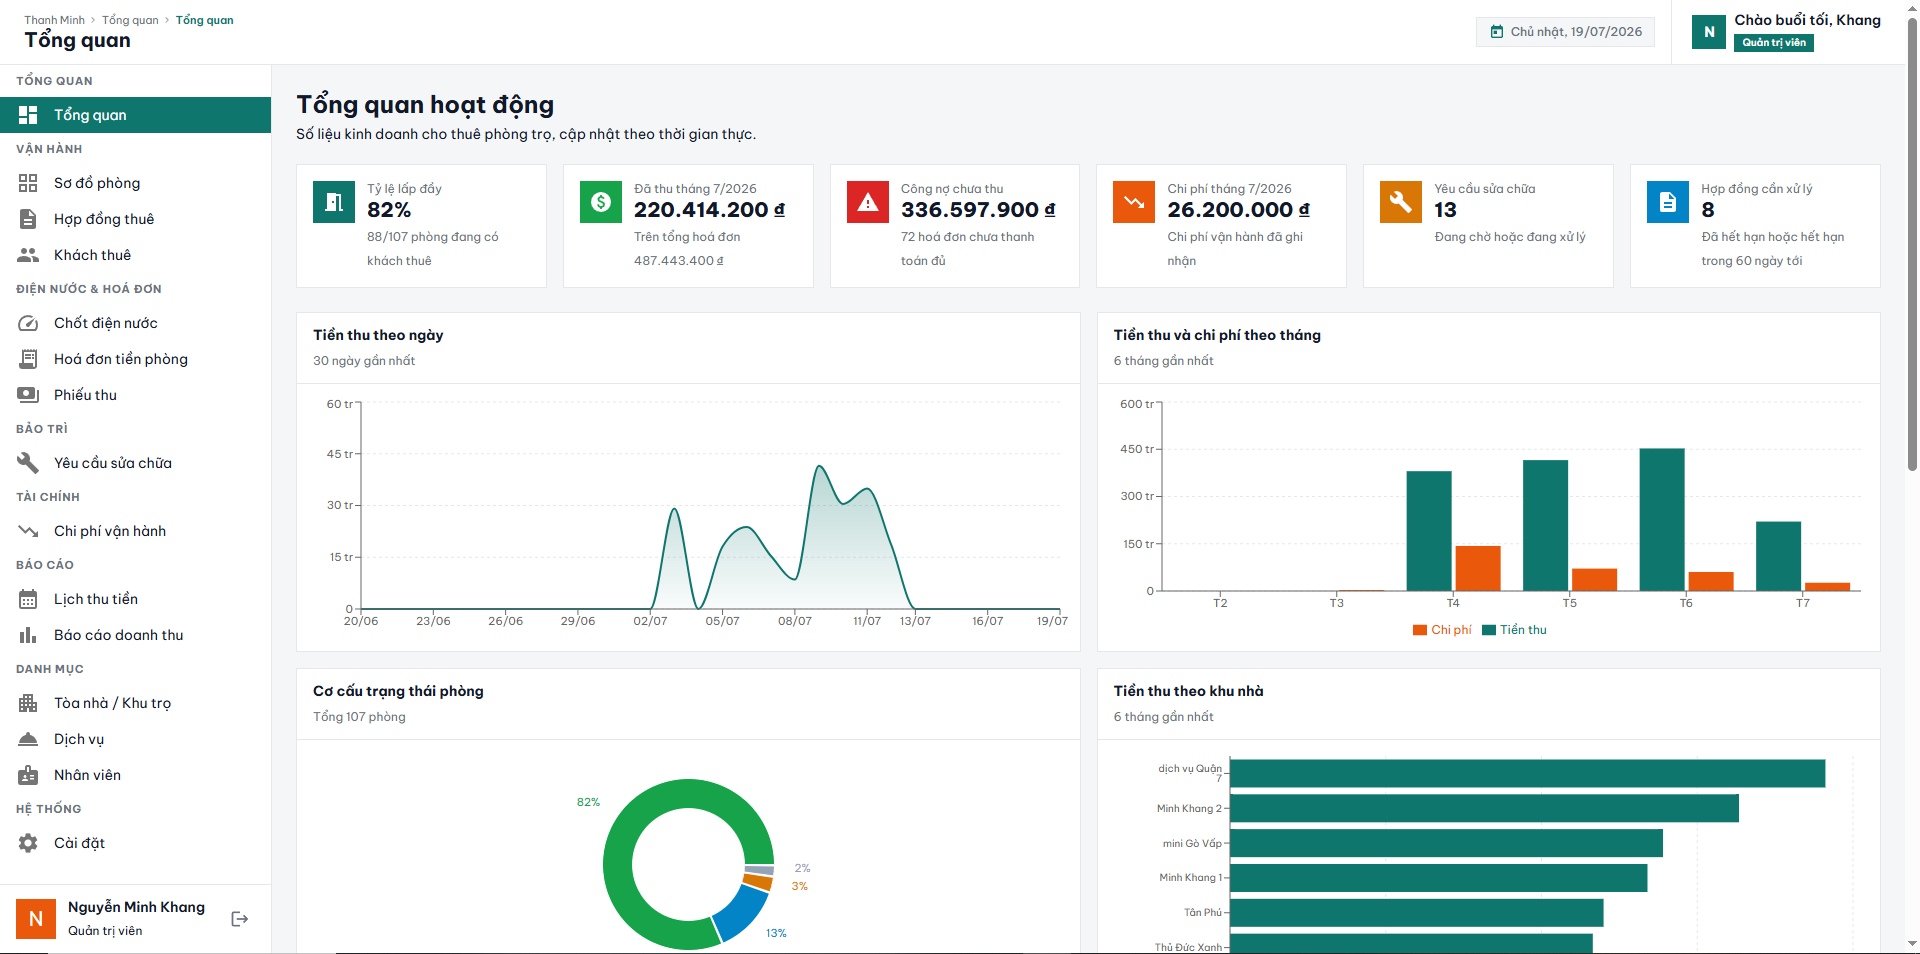Click the dịch vụ Quận 7 revenue bar
The width and height of the screenshot is (1920, 954).
[1528, 773]
